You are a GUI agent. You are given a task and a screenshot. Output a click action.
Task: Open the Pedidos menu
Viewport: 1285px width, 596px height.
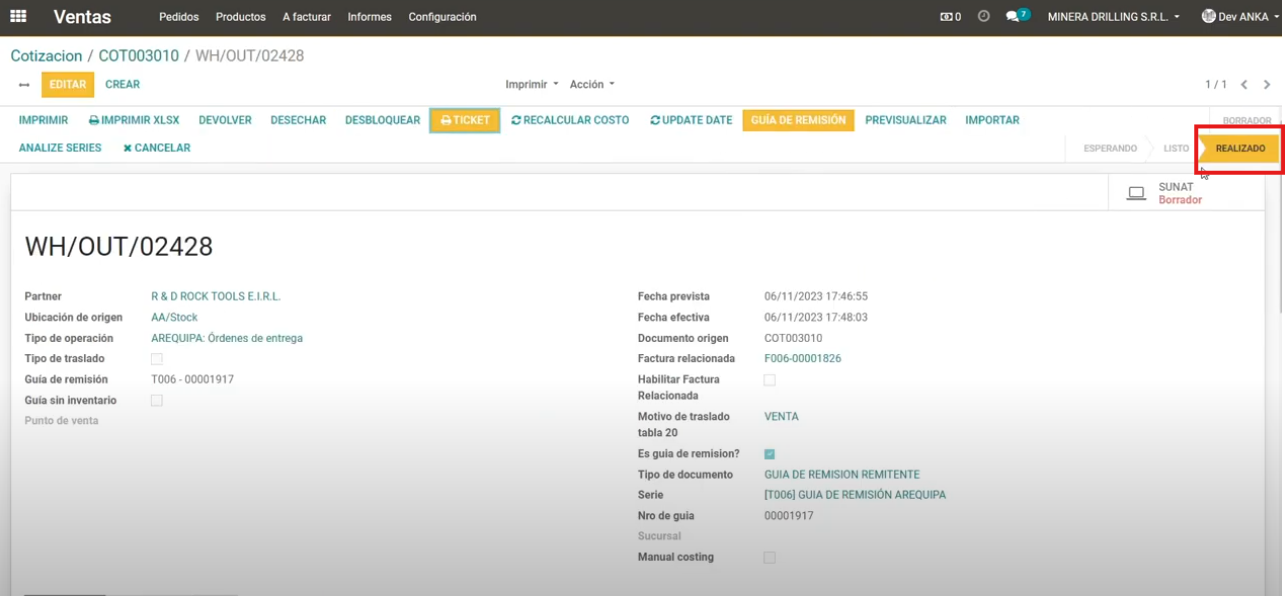coord(179,17)
